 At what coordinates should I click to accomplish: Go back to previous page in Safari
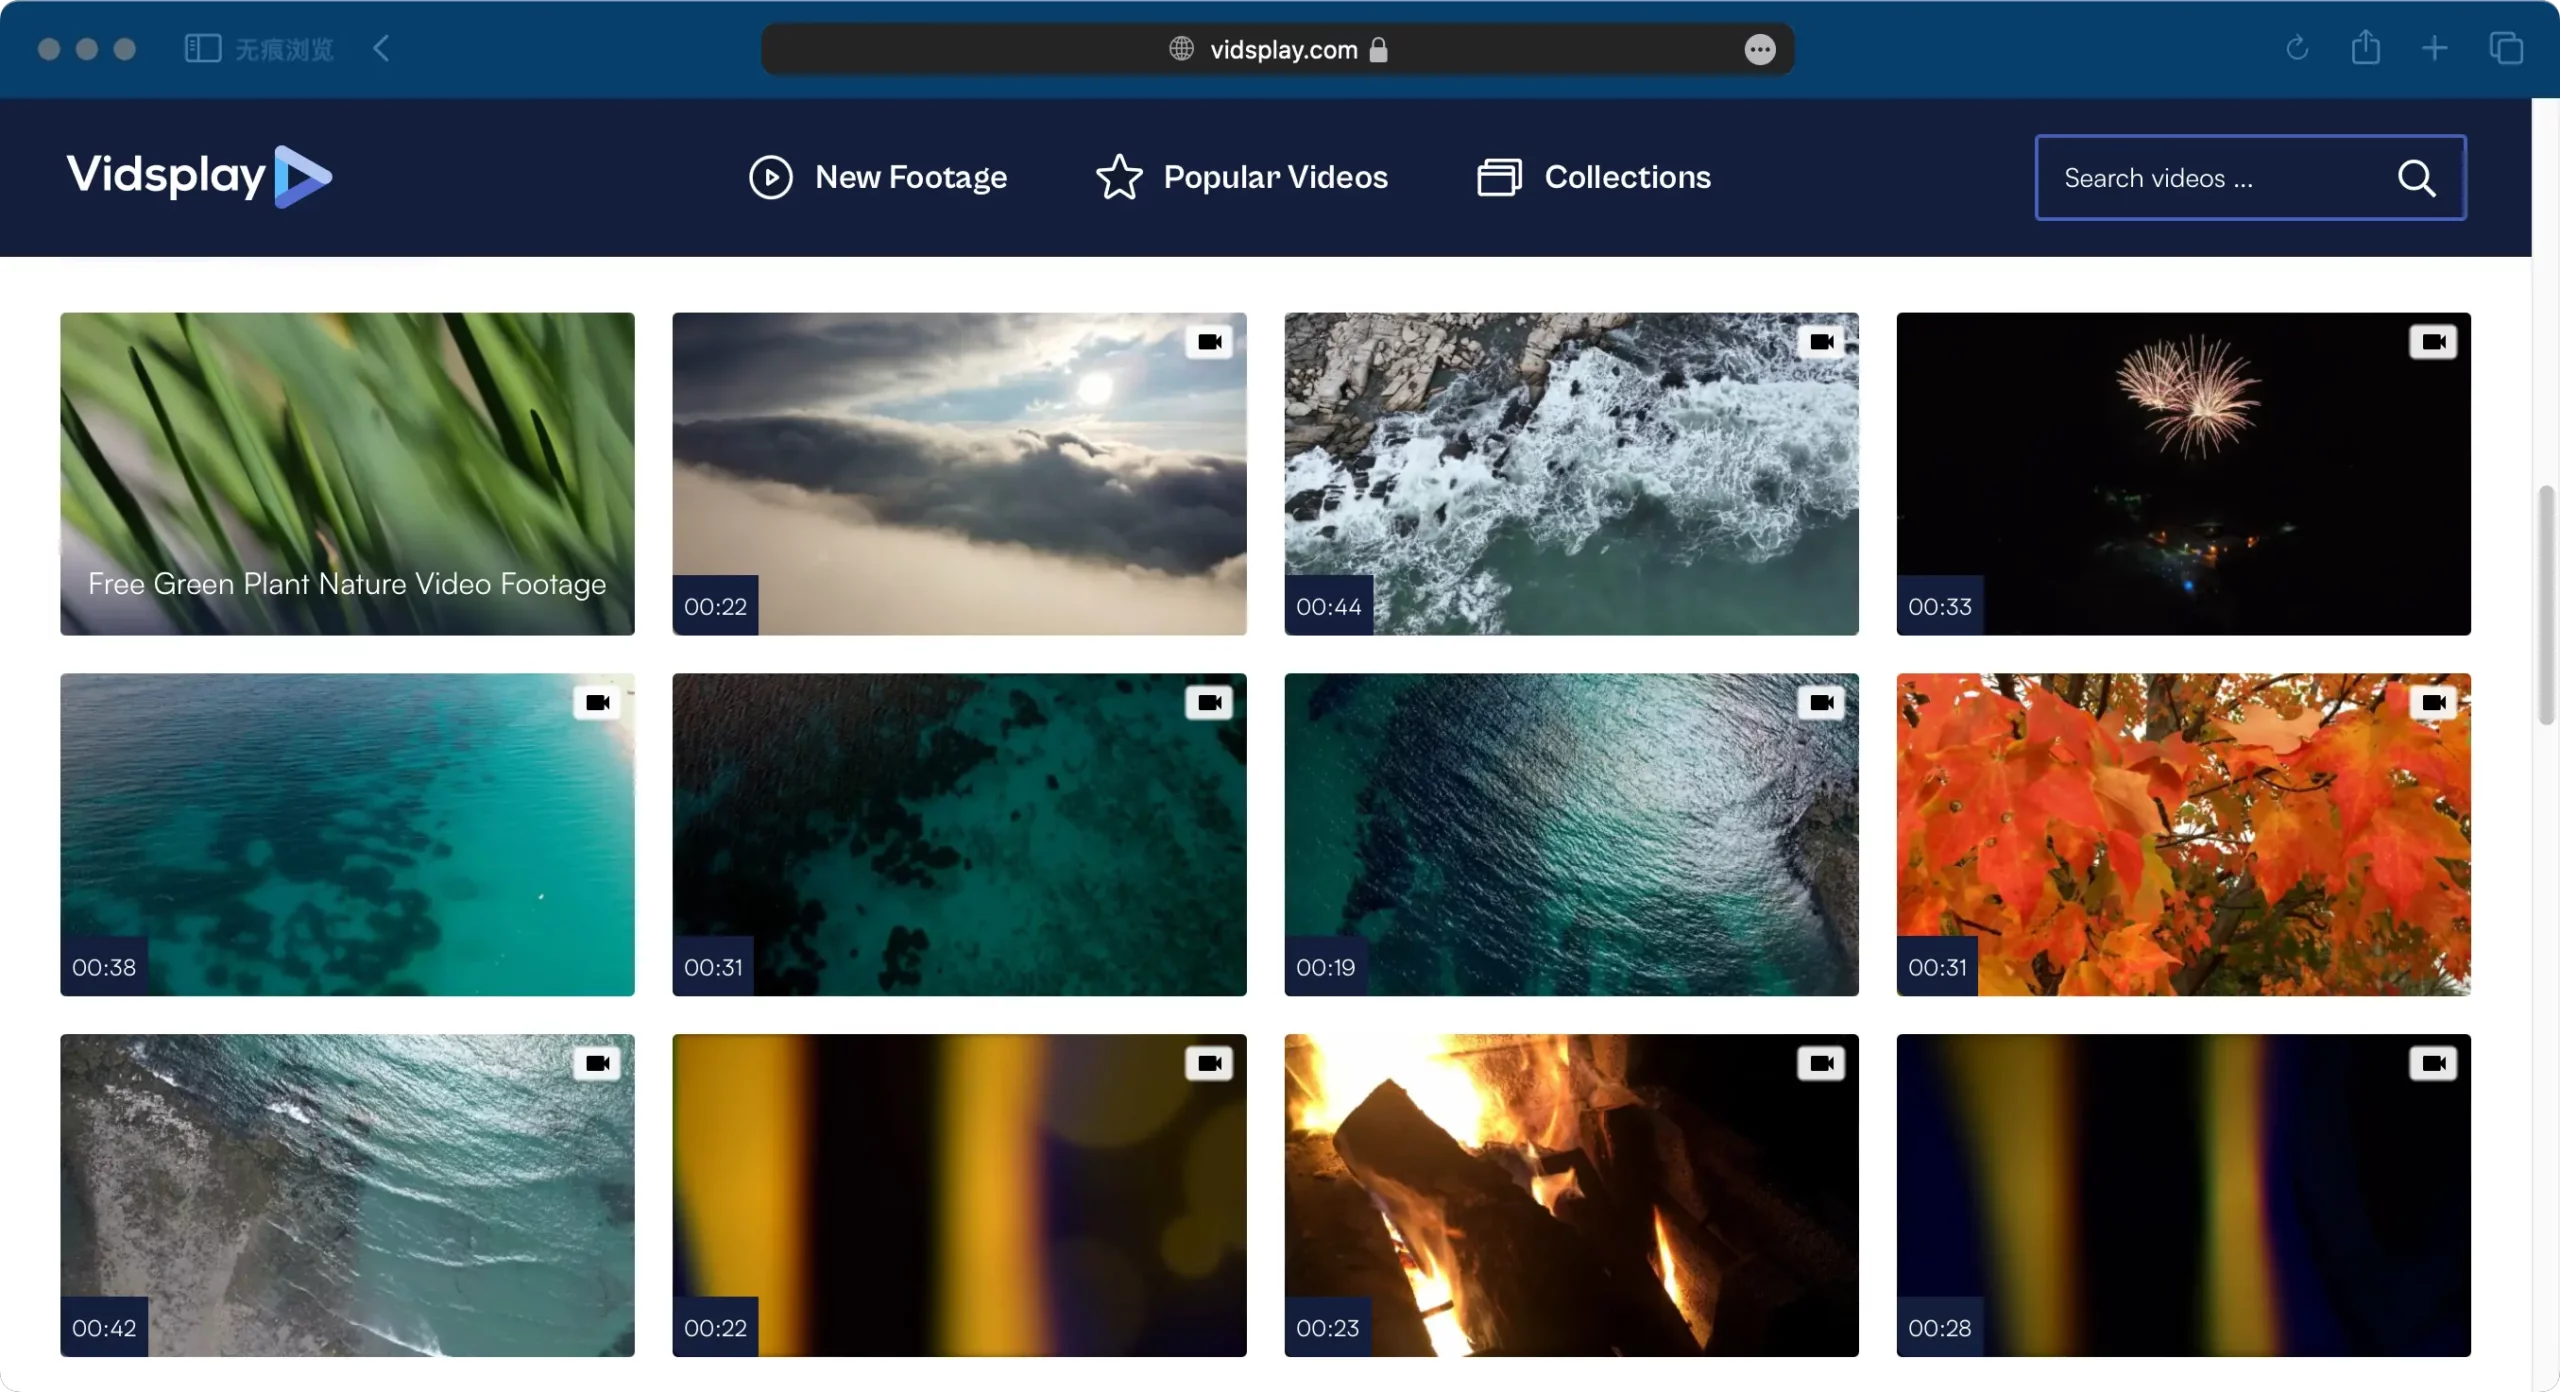(x=381, y=48)
